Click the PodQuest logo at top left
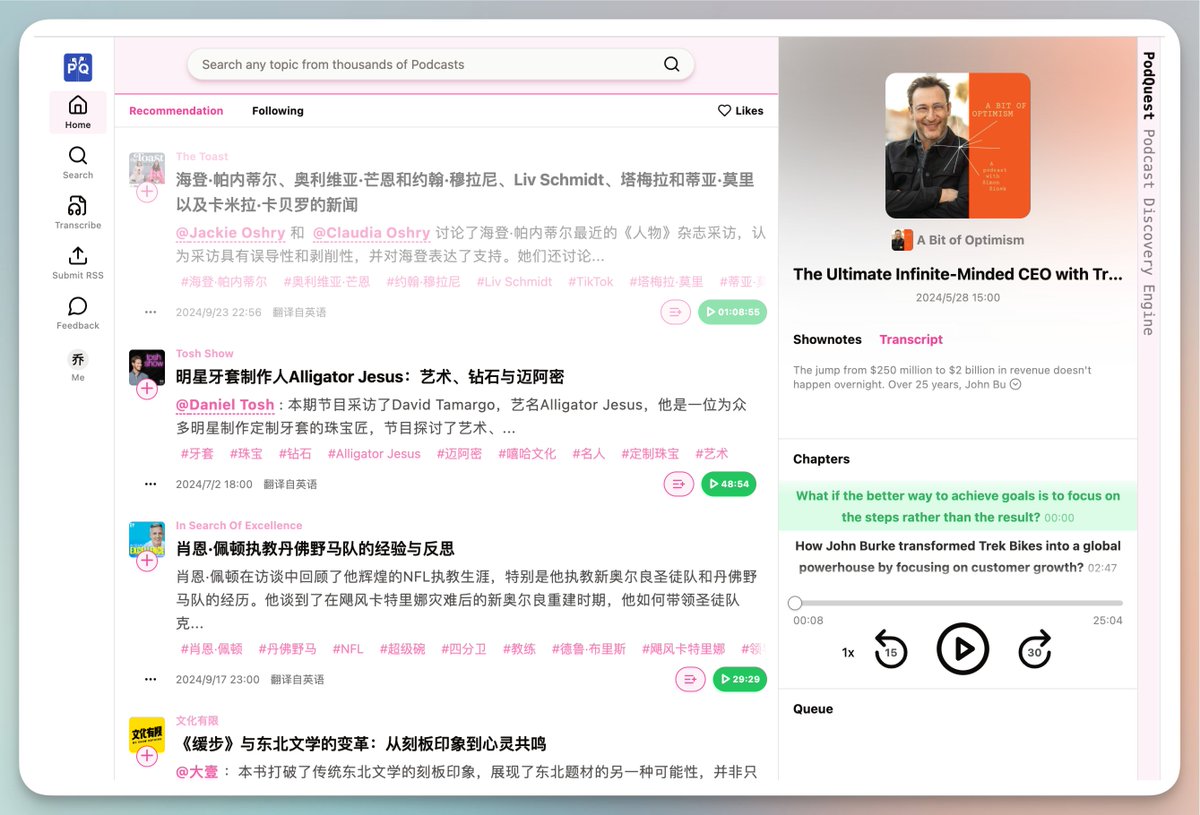The height and width of the screenshot is (815, 1200). tap(77, 66)
